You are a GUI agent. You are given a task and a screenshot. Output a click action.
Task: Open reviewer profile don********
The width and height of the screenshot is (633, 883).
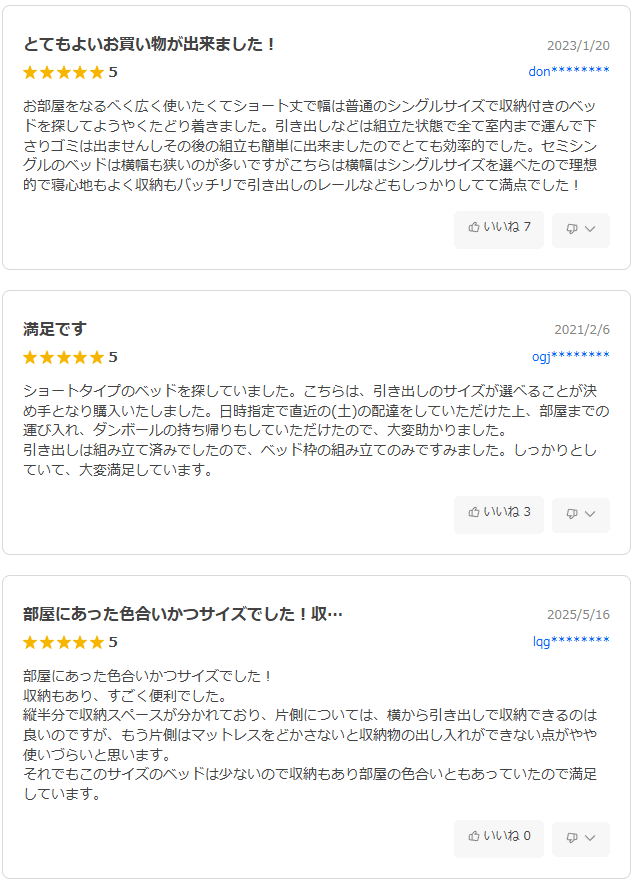tap(568, 71)
